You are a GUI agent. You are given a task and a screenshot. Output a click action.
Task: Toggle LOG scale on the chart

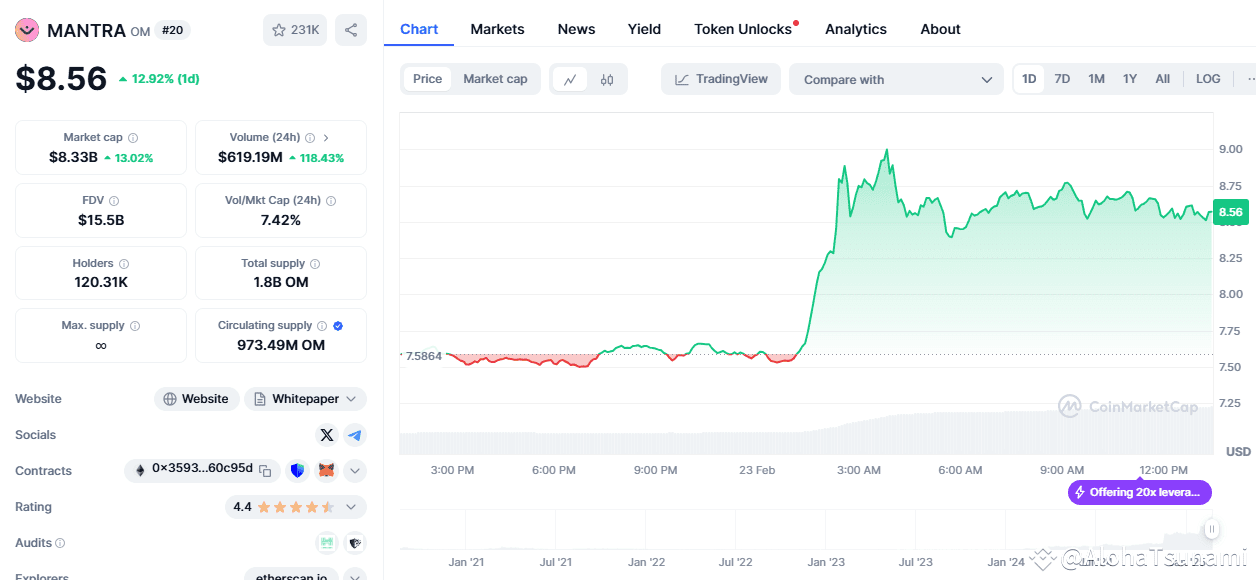(x=1207, y=78)
